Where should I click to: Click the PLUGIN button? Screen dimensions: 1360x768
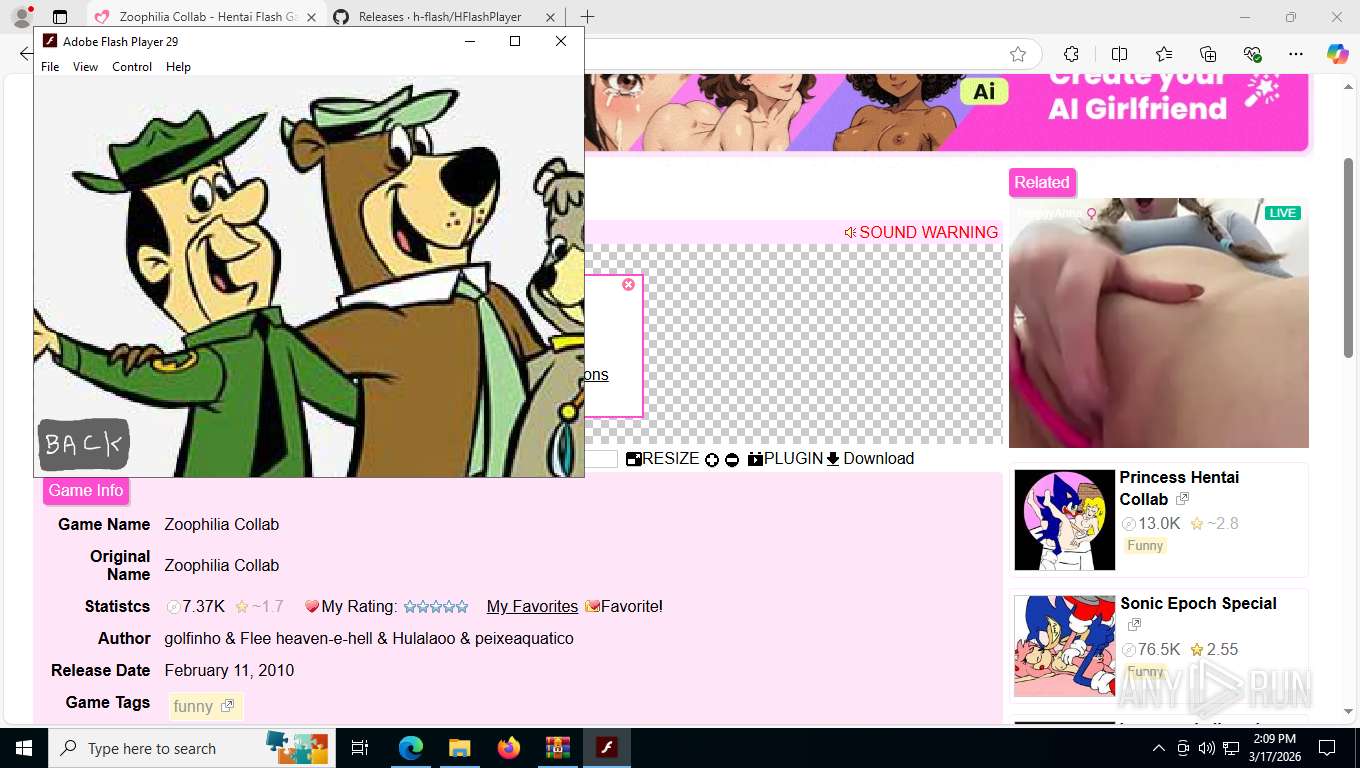pyautogui.click(x=786, y=459)
